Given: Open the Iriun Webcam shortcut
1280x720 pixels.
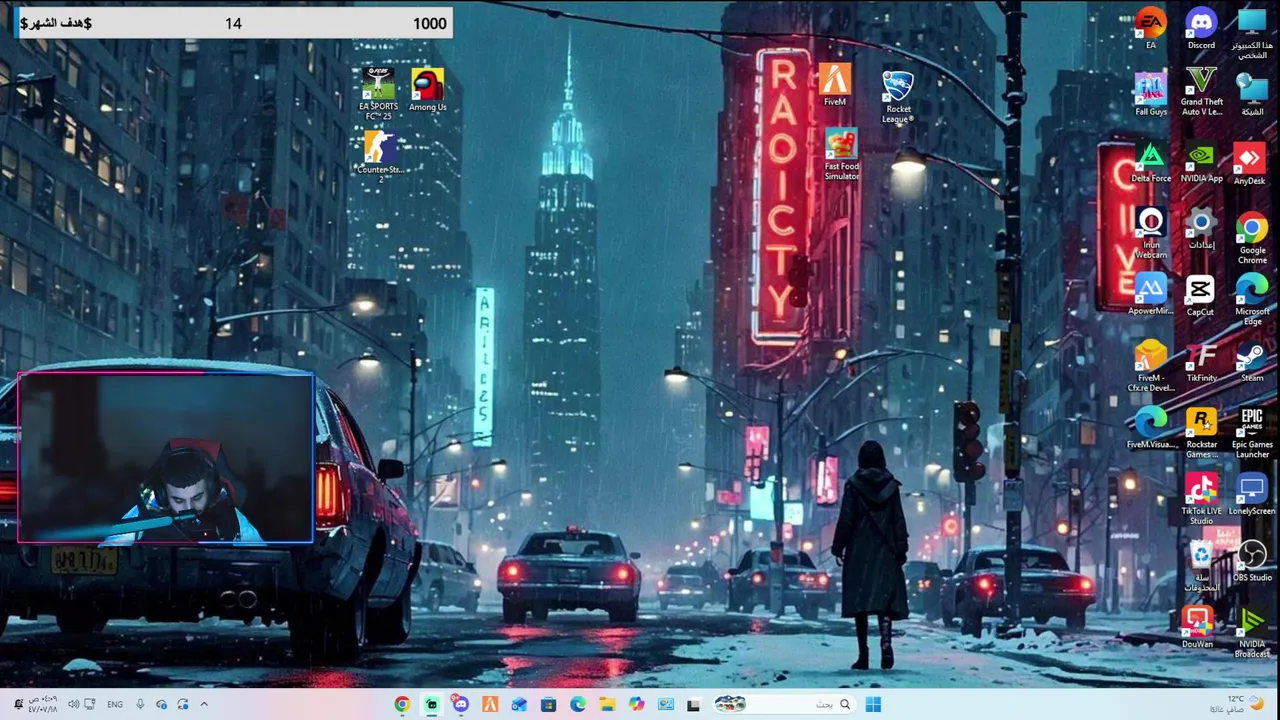Looking at the screenshot, I should [x=1150, y=233].
